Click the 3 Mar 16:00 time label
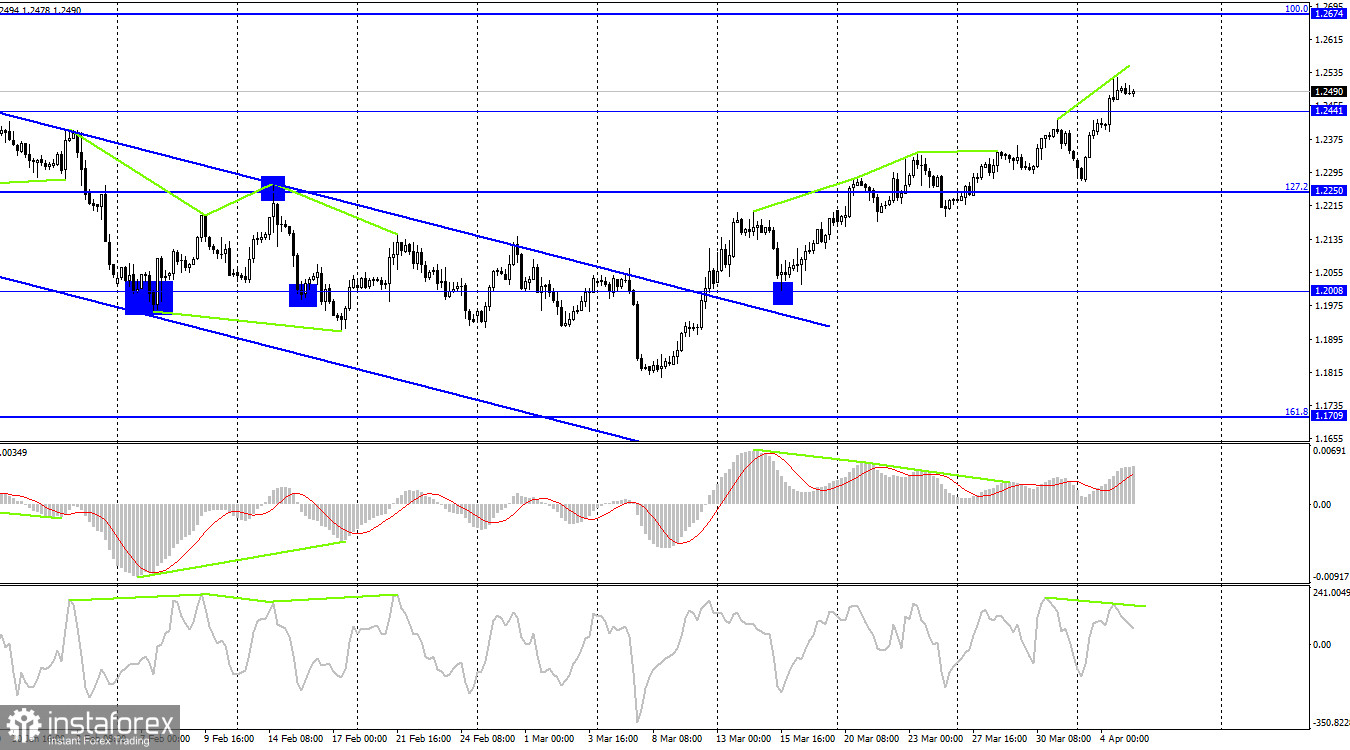Image resolution: width=1350 pixels, height=750 pixels. point(613,739)
